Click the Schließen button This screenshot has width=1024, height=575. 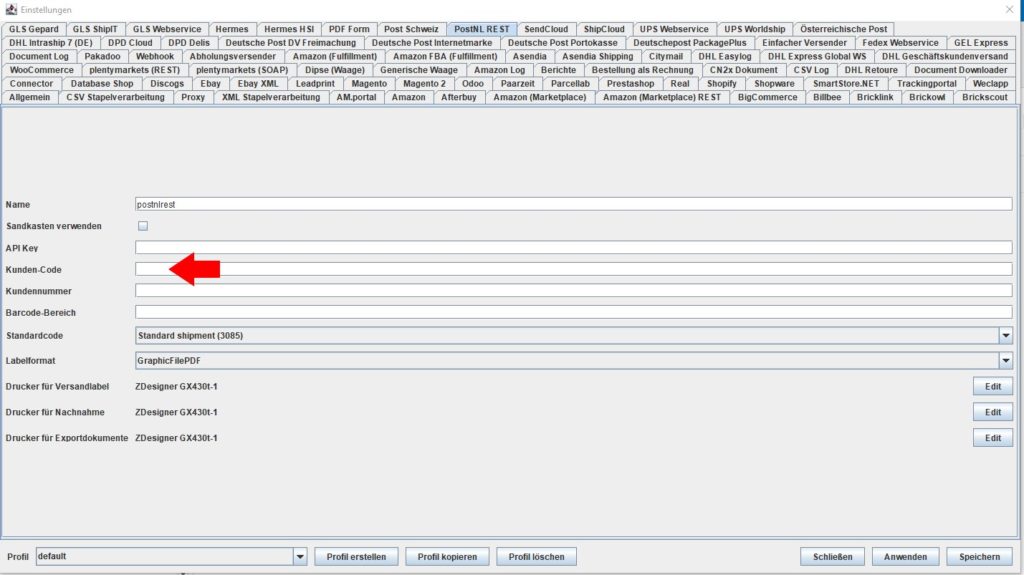(833, 557)
